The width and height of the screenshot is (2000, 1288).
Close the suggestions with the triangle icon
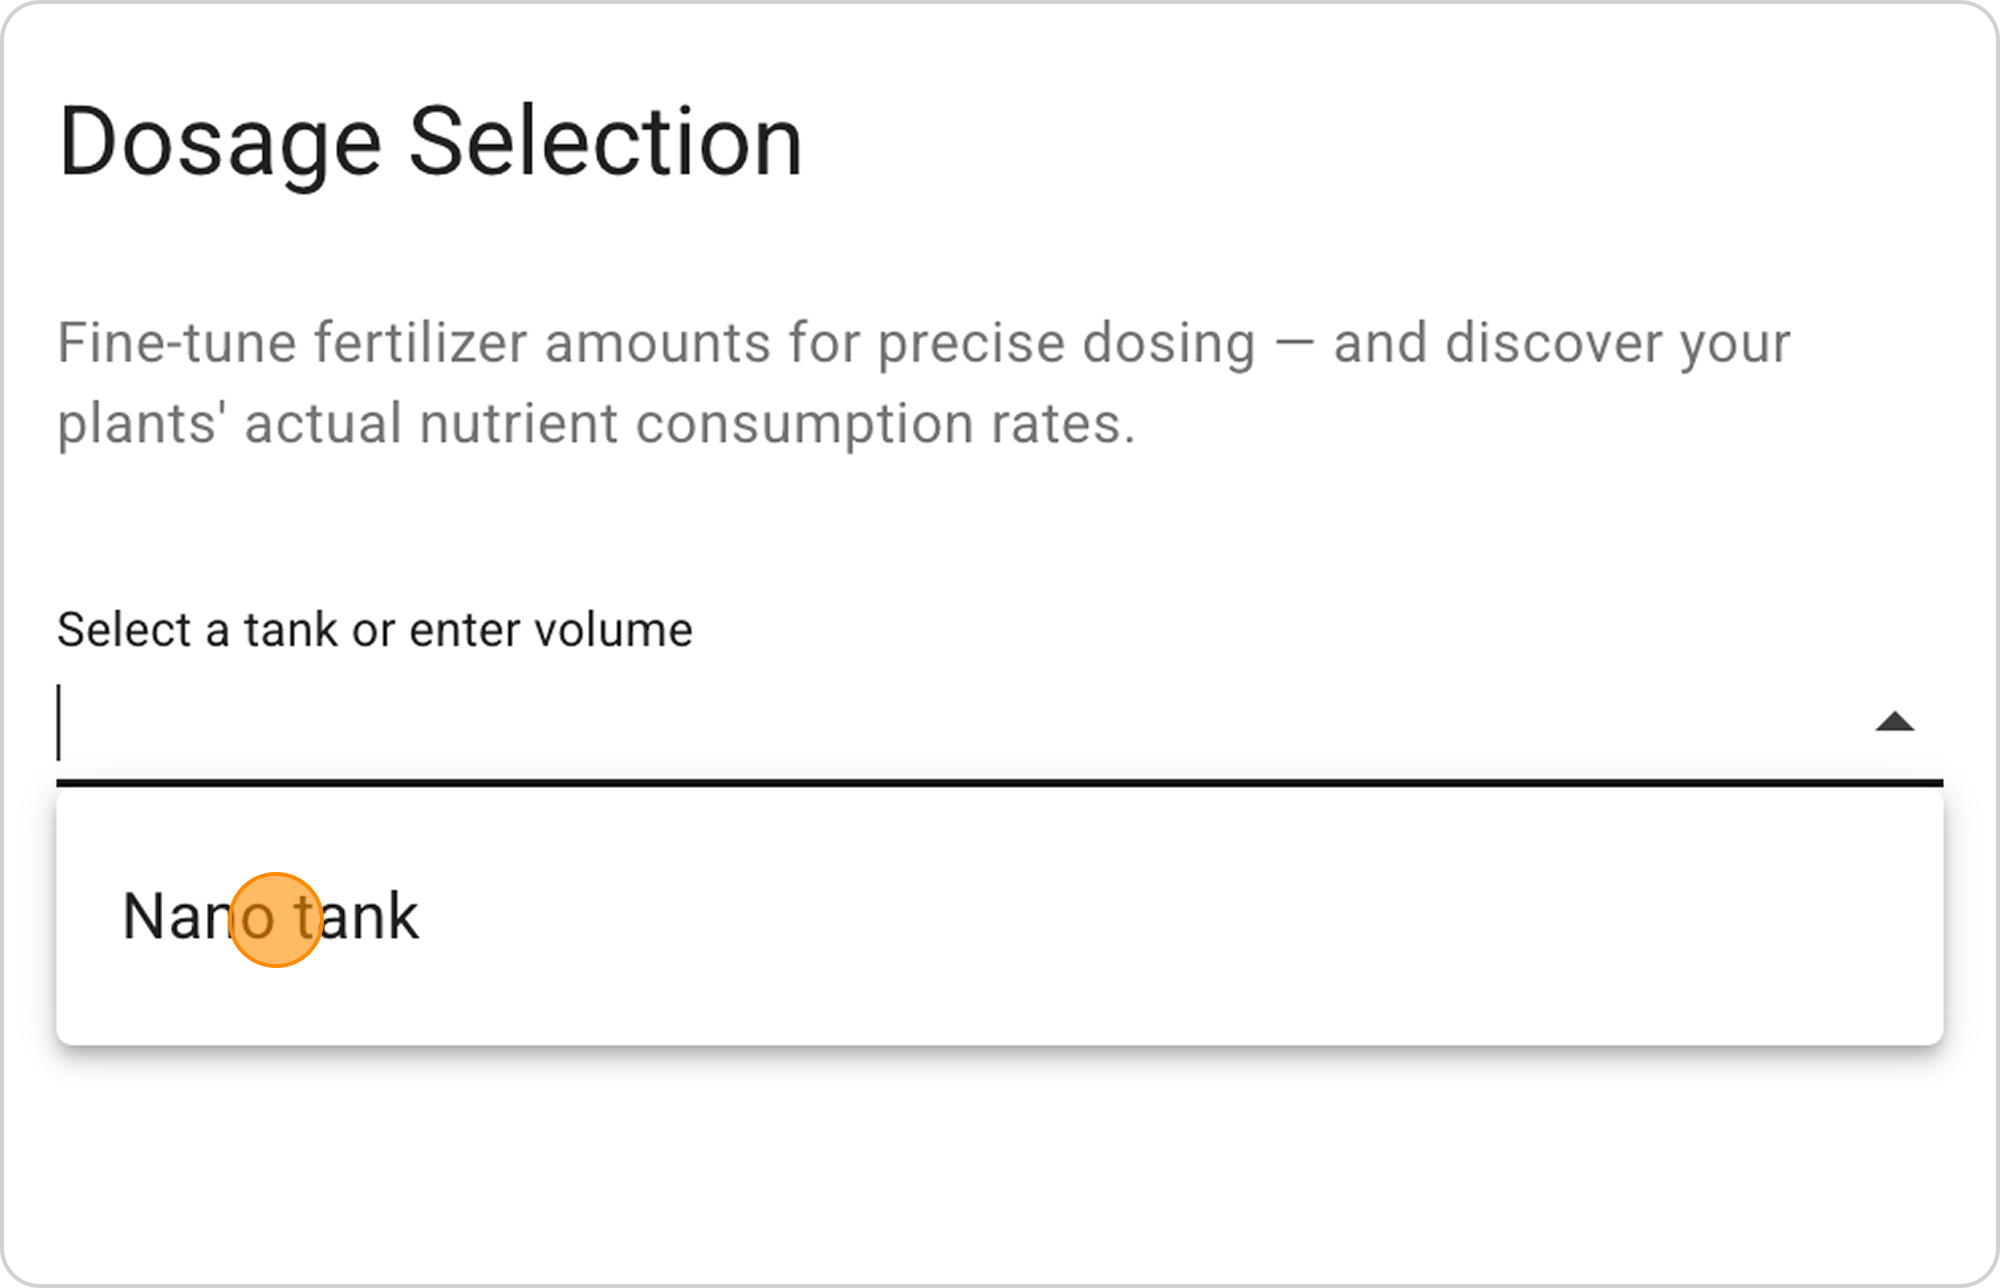coord(1894,722)
